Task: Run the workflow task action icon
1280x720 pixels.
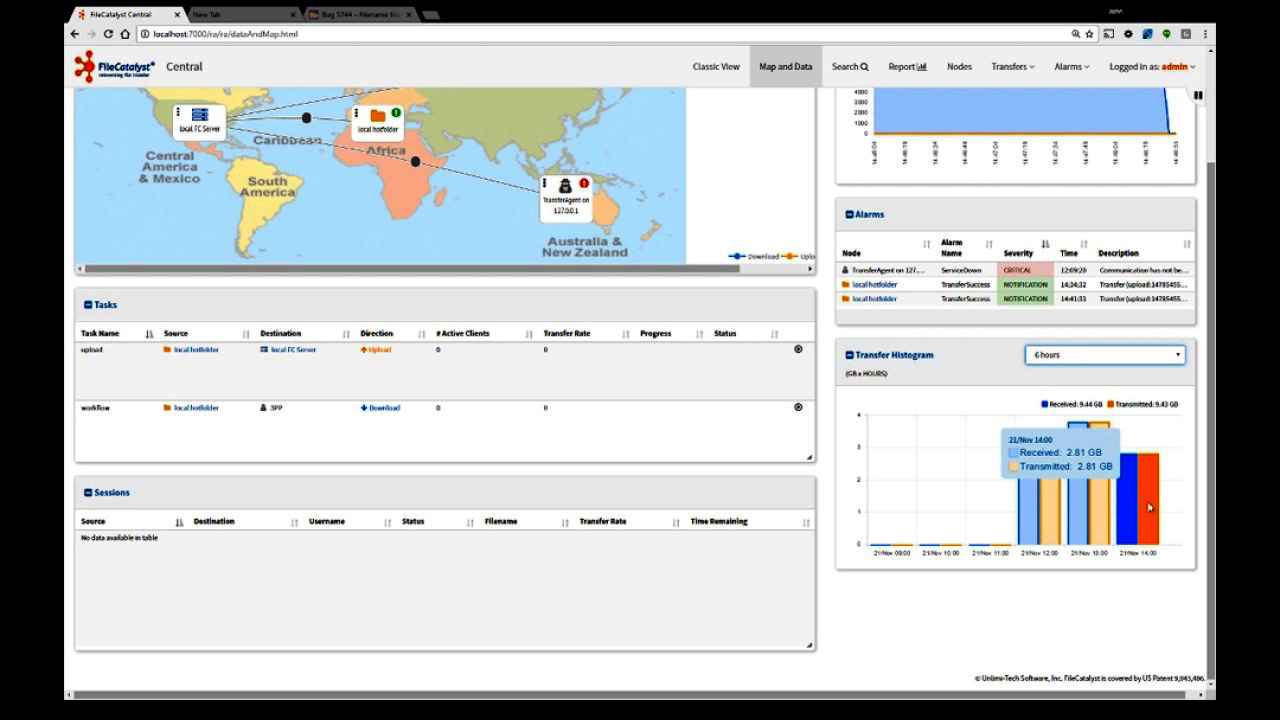Action: 798,407
